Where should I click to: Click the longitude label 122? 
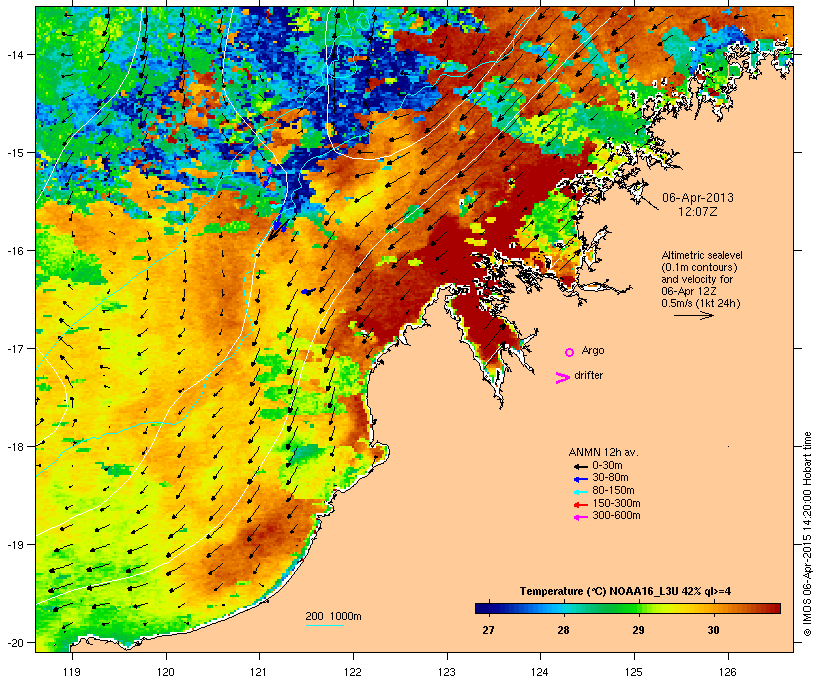coord(353,672)
